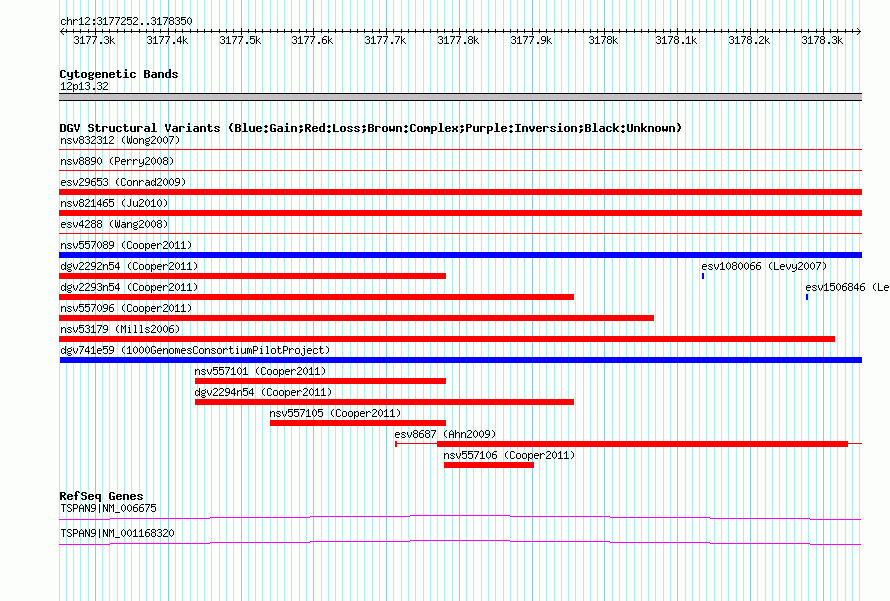Click the chr12:3177252..3178350 region label

(x=126, y=21)
